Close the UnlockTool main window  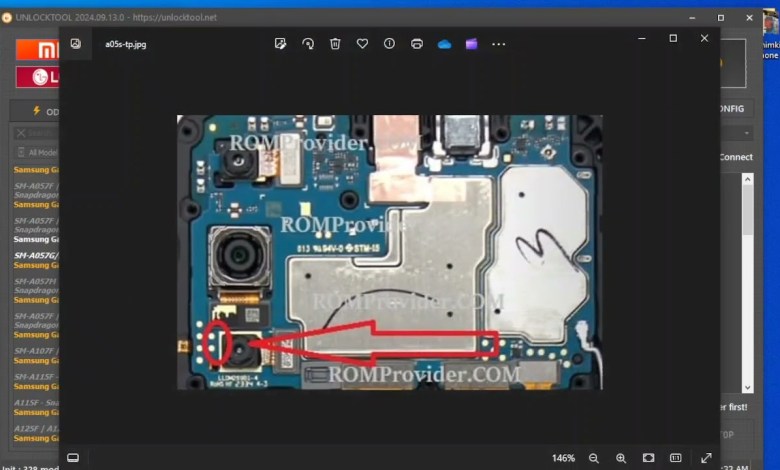pos(749,17)
